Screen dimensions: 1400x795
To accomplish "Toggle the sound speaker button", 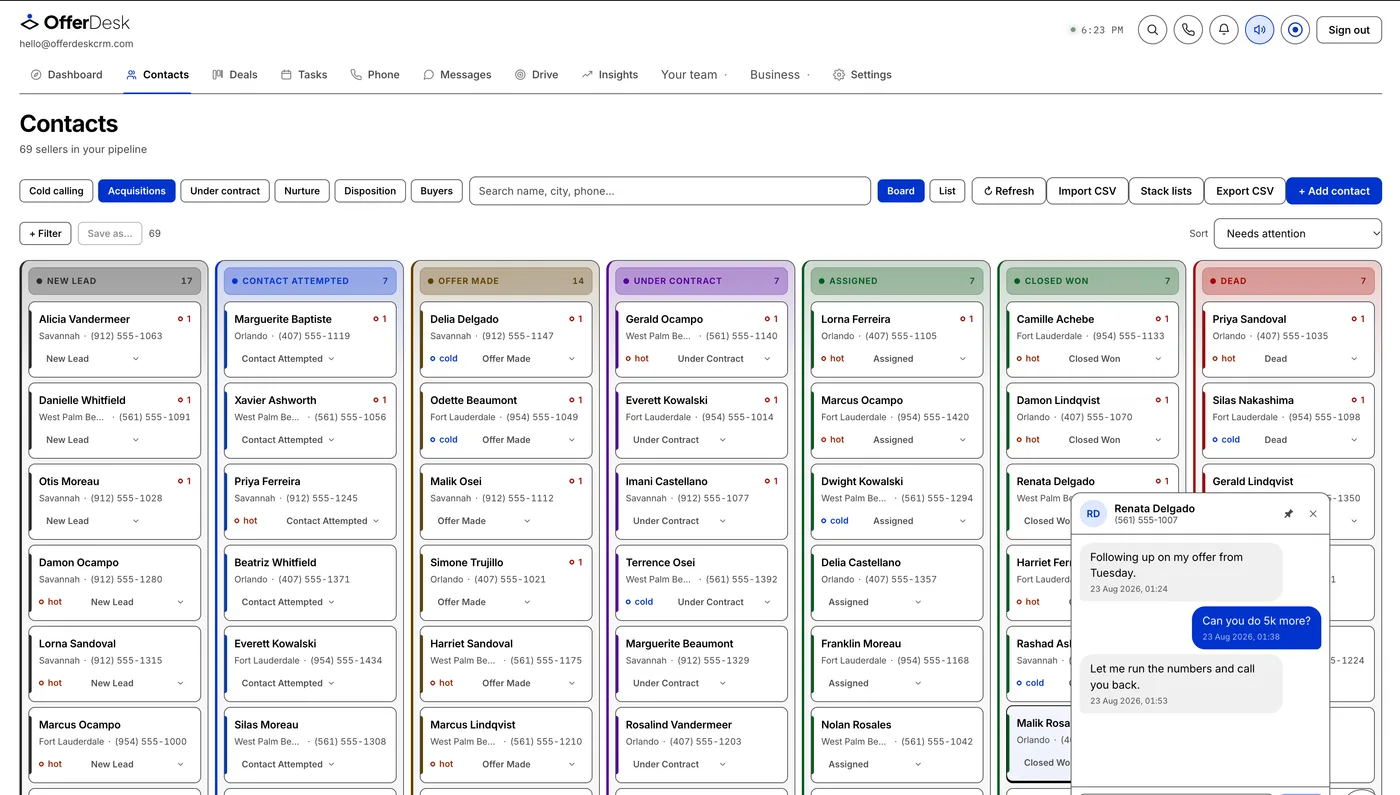I will [1260, 30].
